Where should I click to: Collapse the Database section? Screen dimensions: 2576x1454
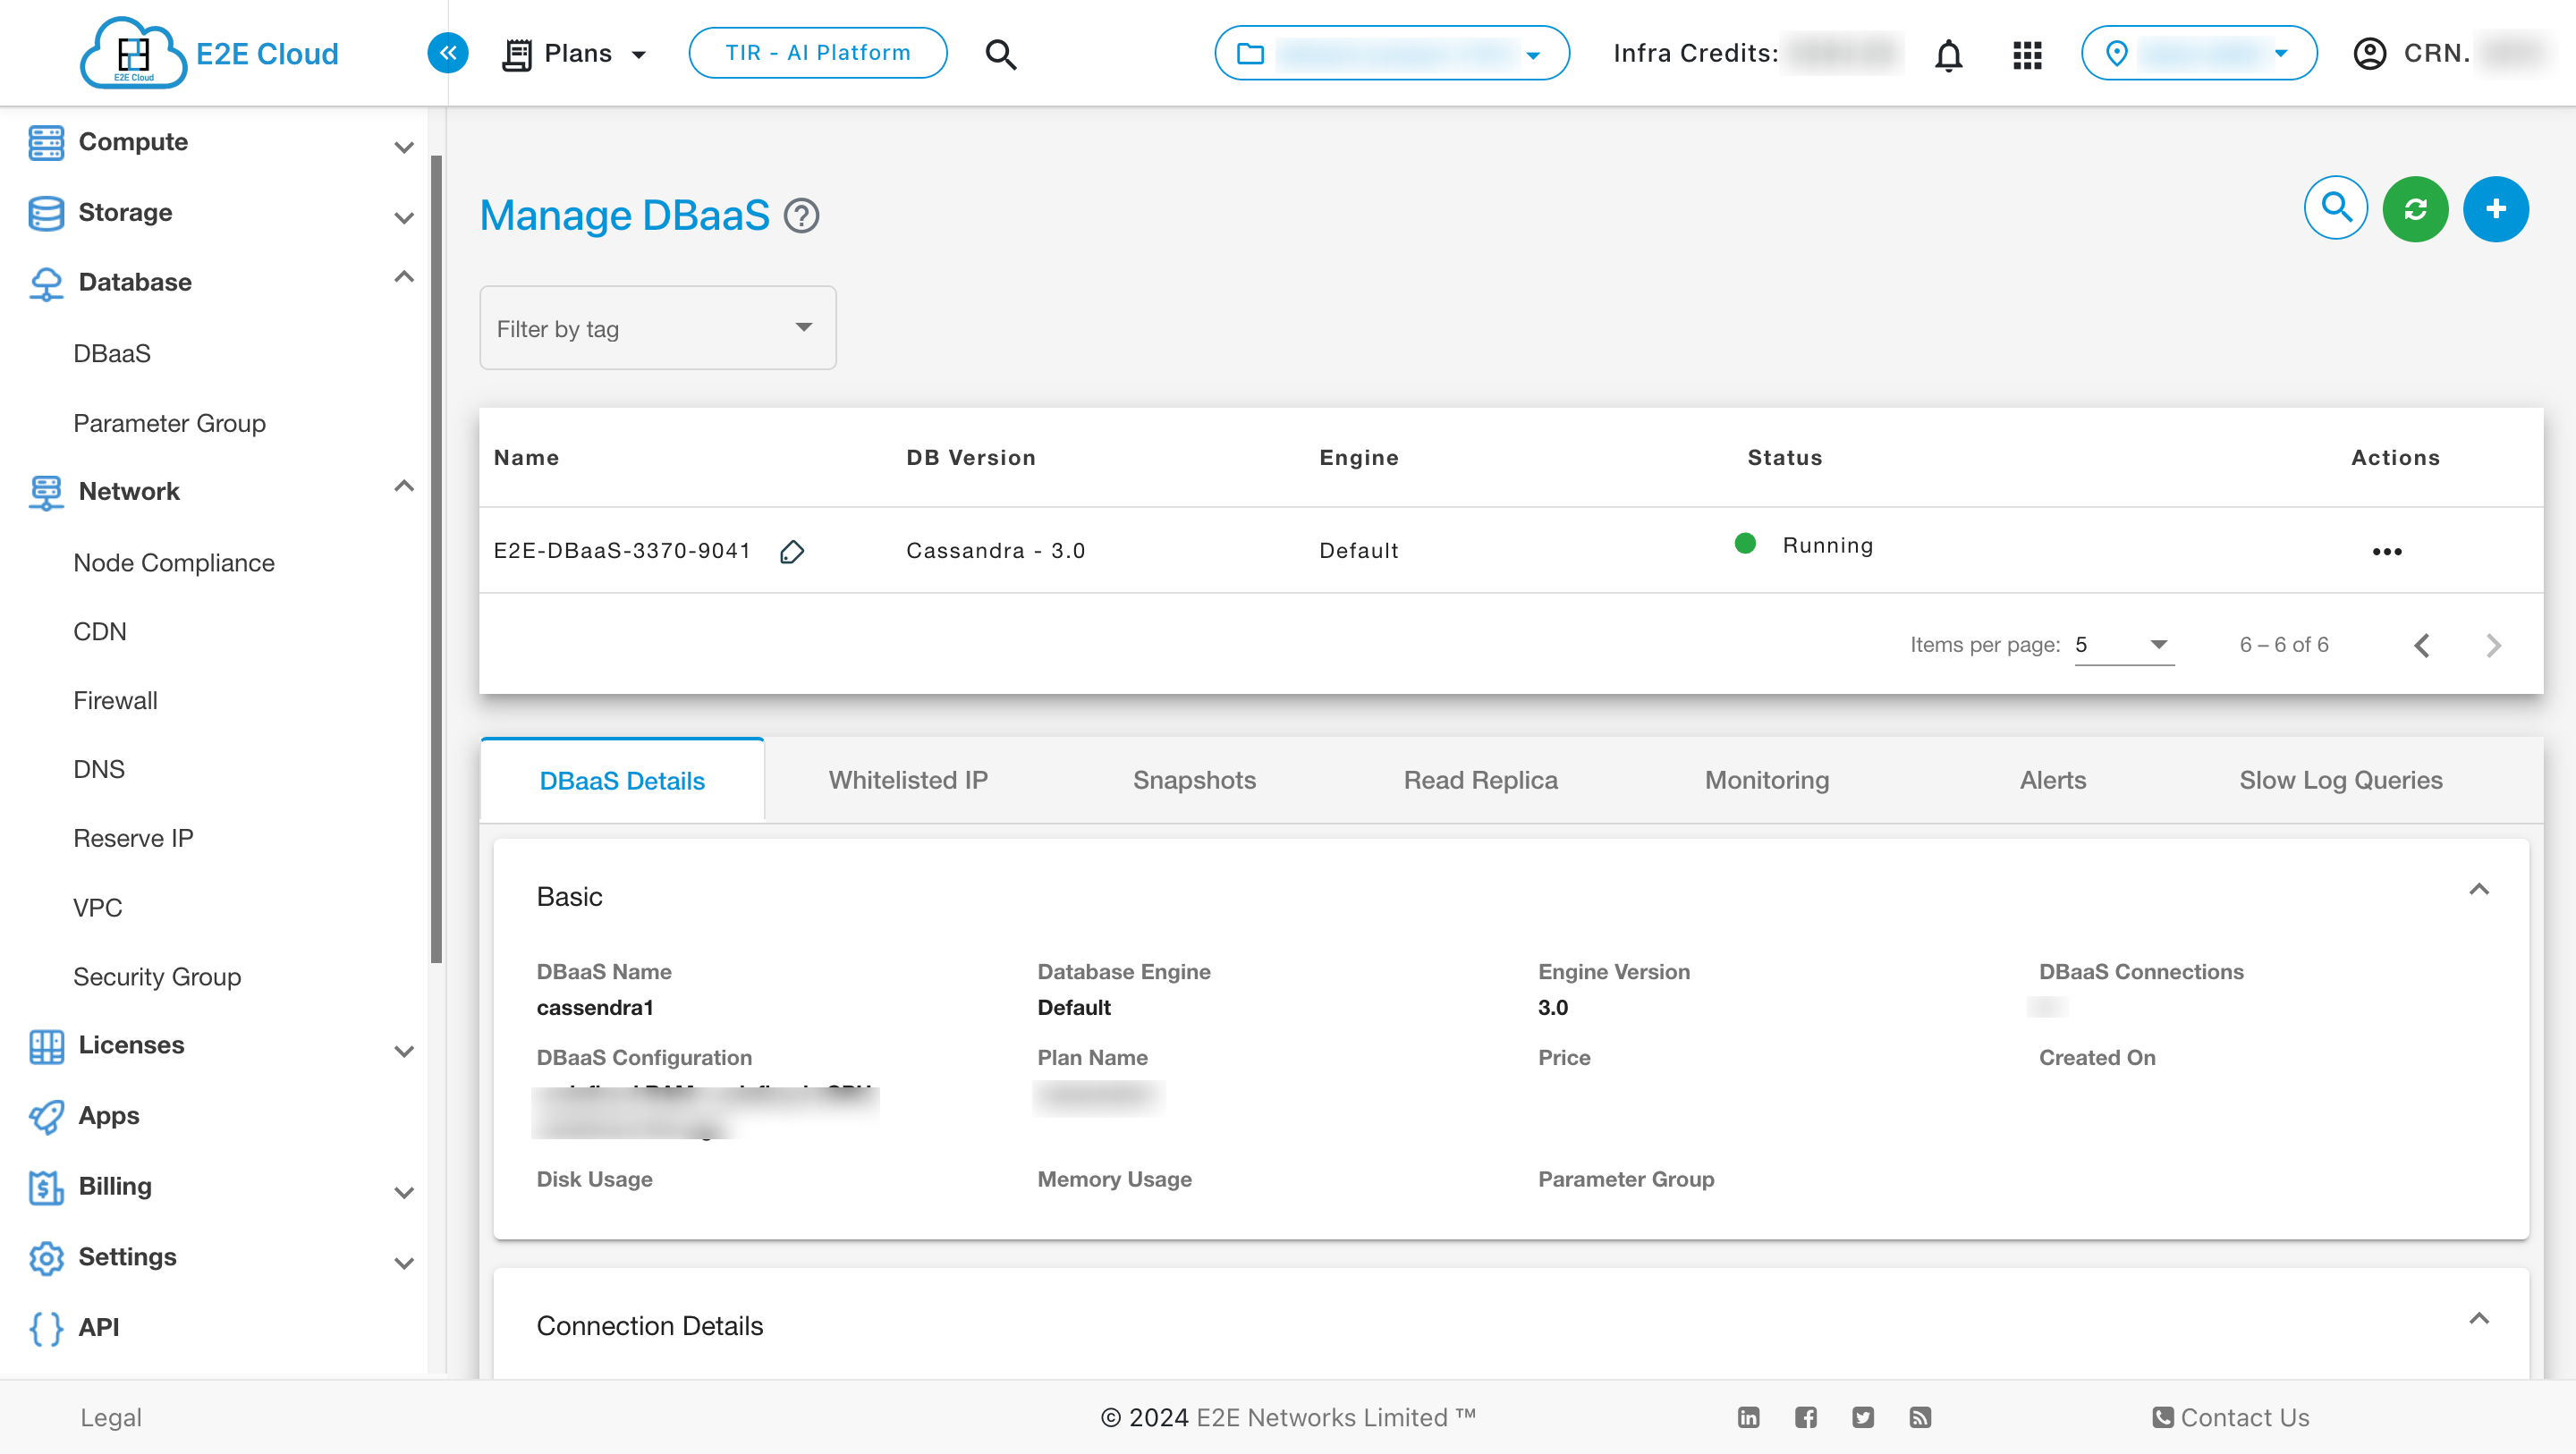pos(221,282)
